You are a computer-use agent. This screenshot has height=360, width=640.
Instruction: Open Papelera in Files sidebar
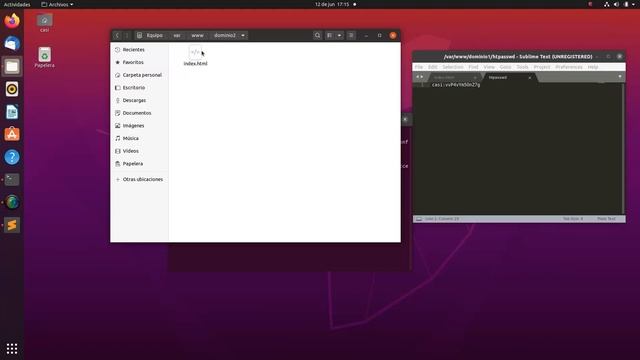click(x=140, y=163)
